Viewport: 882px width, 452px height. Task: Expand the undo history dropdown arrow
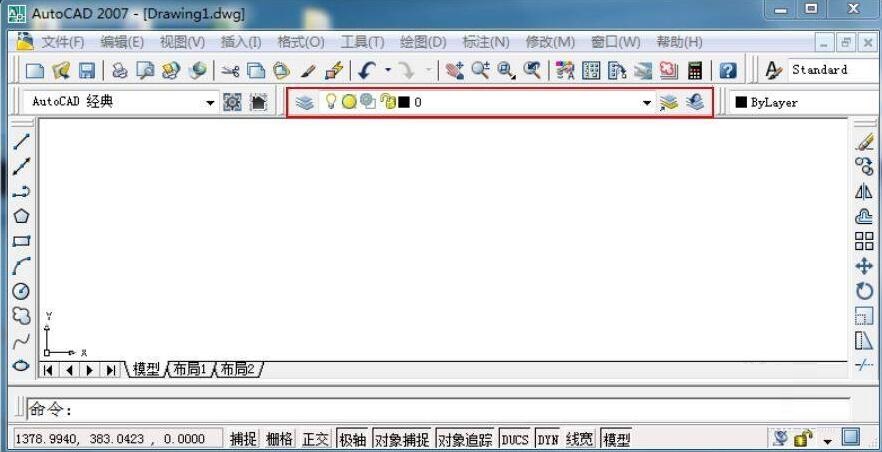pyautogui.click(x=388, y=70)
